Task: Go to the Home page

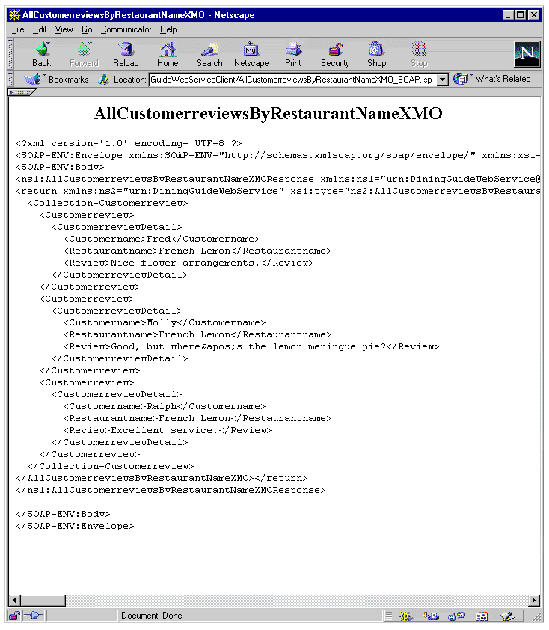Action: pos(168,55)
